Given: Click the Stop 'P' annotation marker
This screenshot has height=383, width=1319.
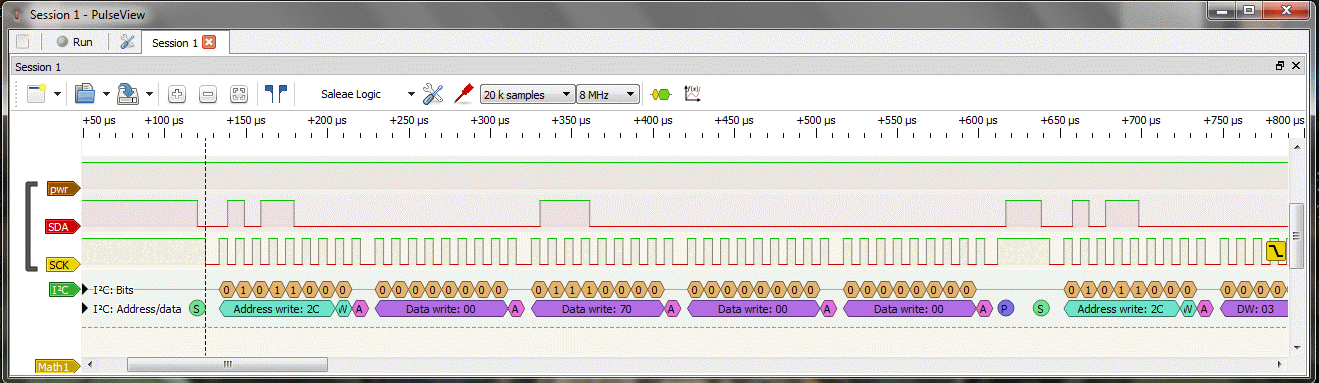Looking at the screenshot, I should pyautogui.click(x=1006, y=309).
